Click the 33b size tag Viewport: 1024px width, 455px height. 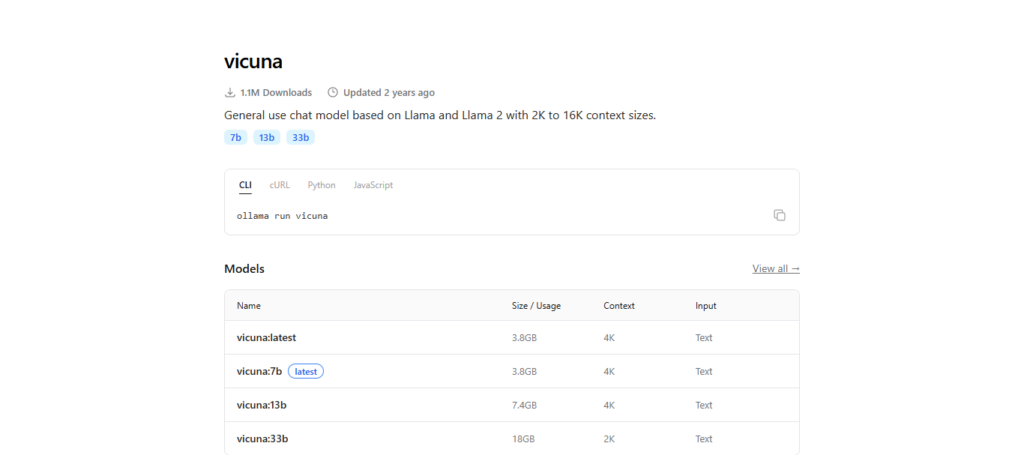(x=300, y=138)
